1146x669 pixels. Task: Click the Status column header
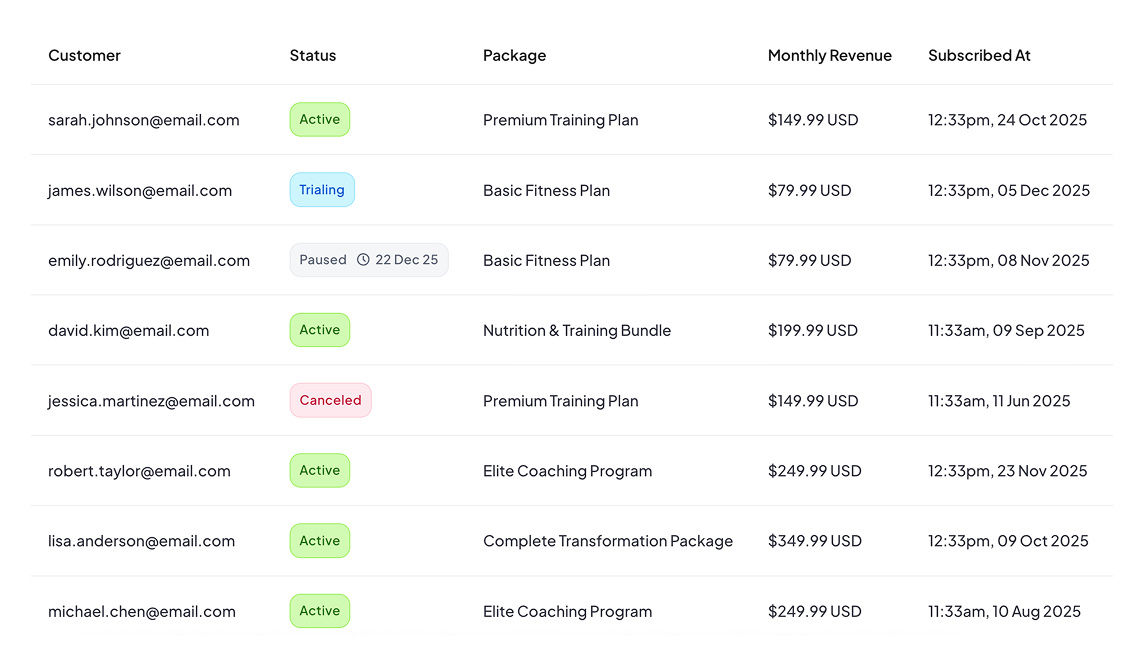pyautogui.click(x=312, y=56)
